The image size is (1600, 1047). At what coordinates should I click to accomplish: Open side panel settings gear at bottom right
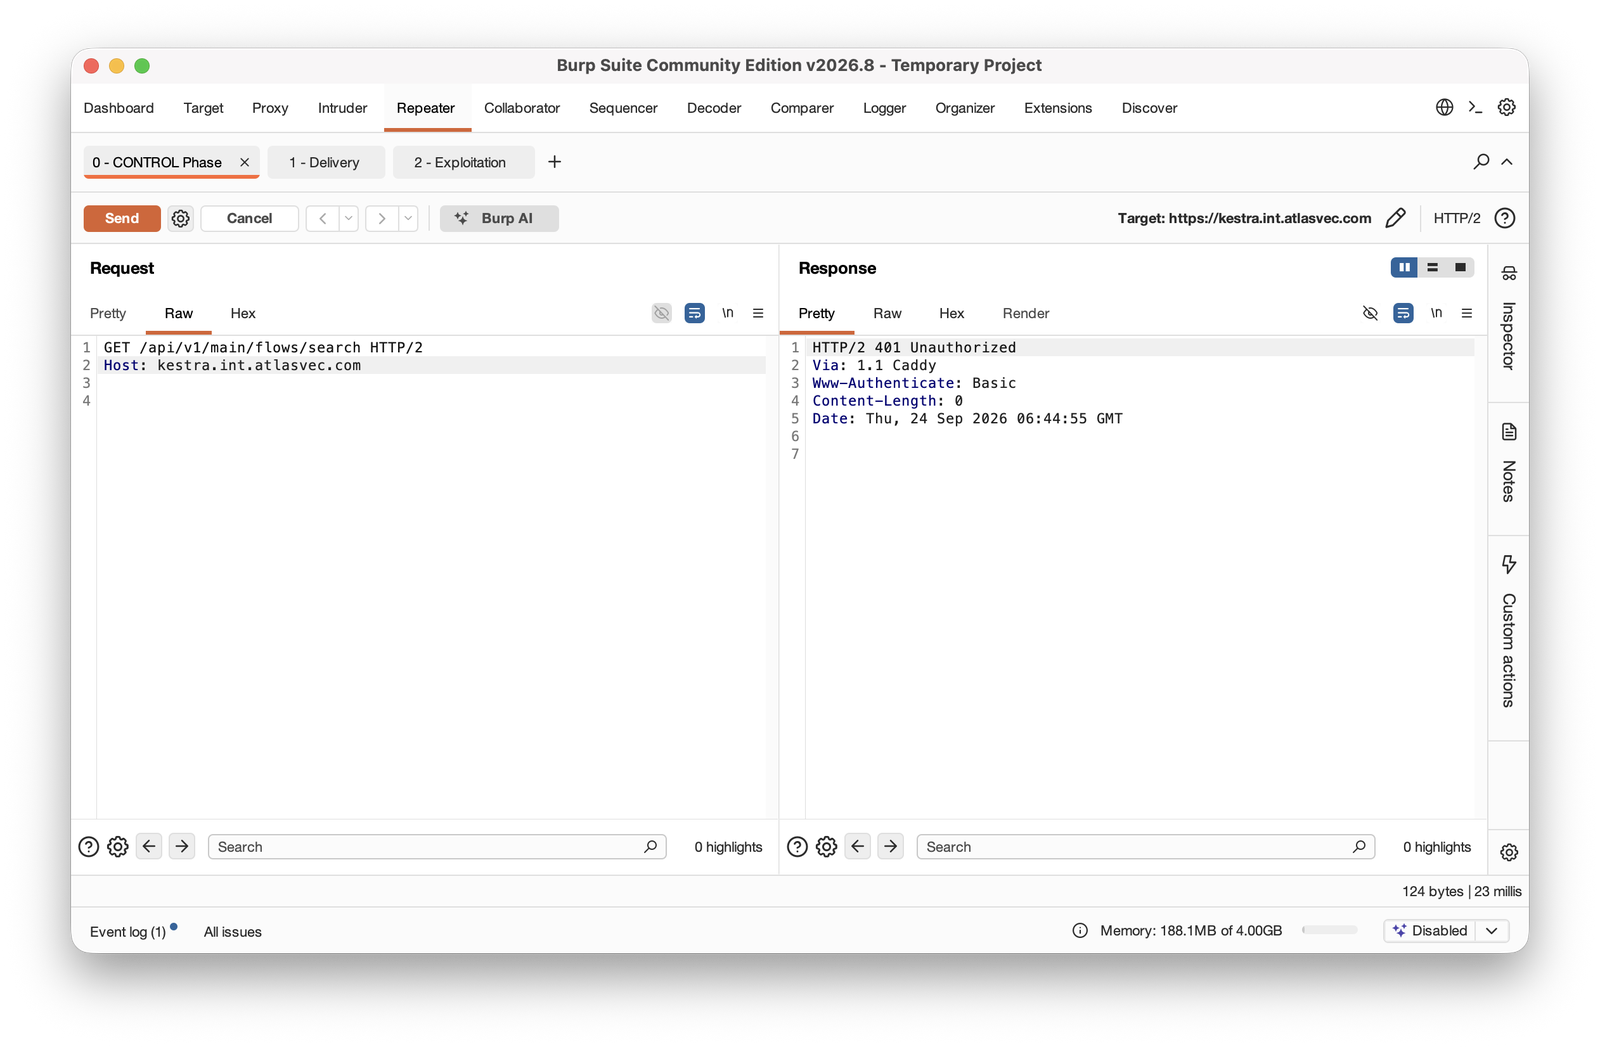point(1509,852)
